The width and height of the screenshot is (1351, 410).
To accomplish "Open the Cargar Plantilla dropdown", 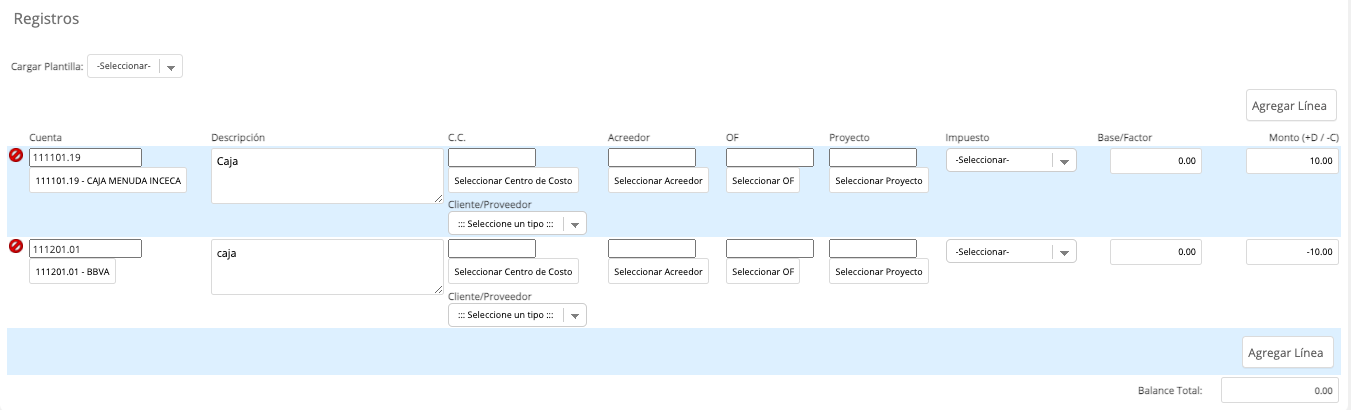I will (135, 66).
